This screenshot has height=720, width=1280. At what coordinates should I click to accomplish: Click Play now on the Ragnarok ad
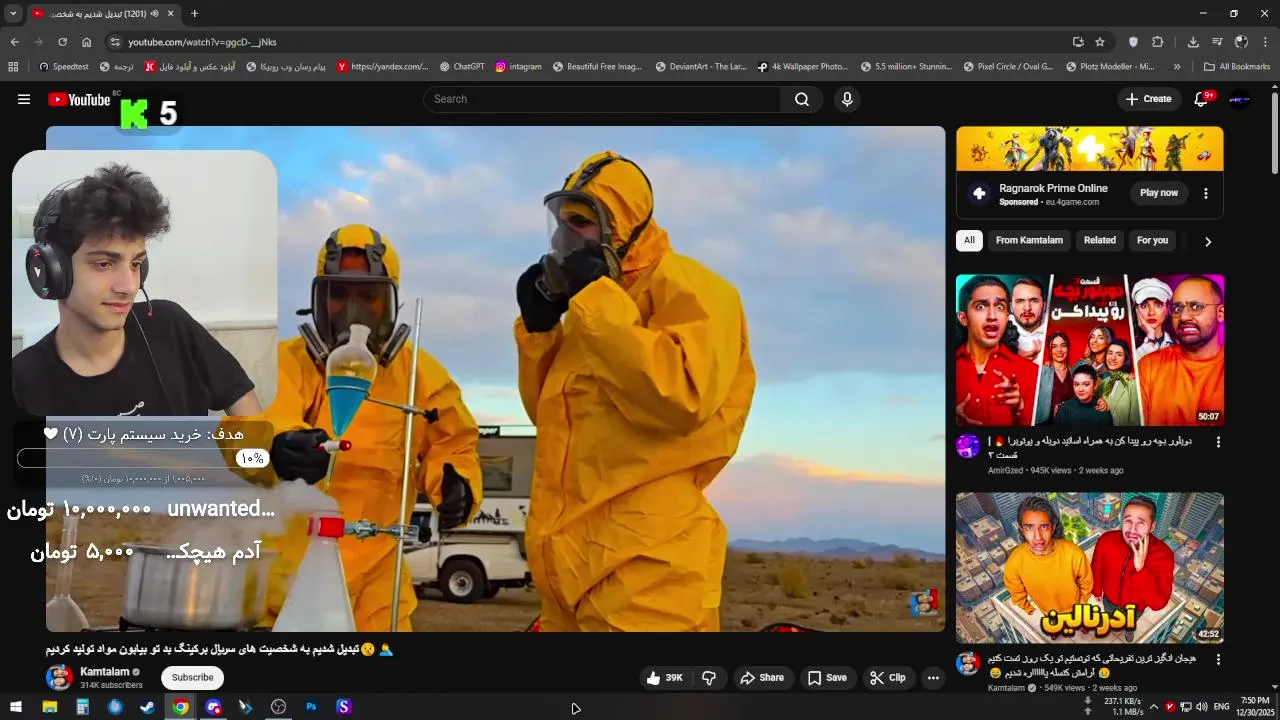[x=1159, y=193]
